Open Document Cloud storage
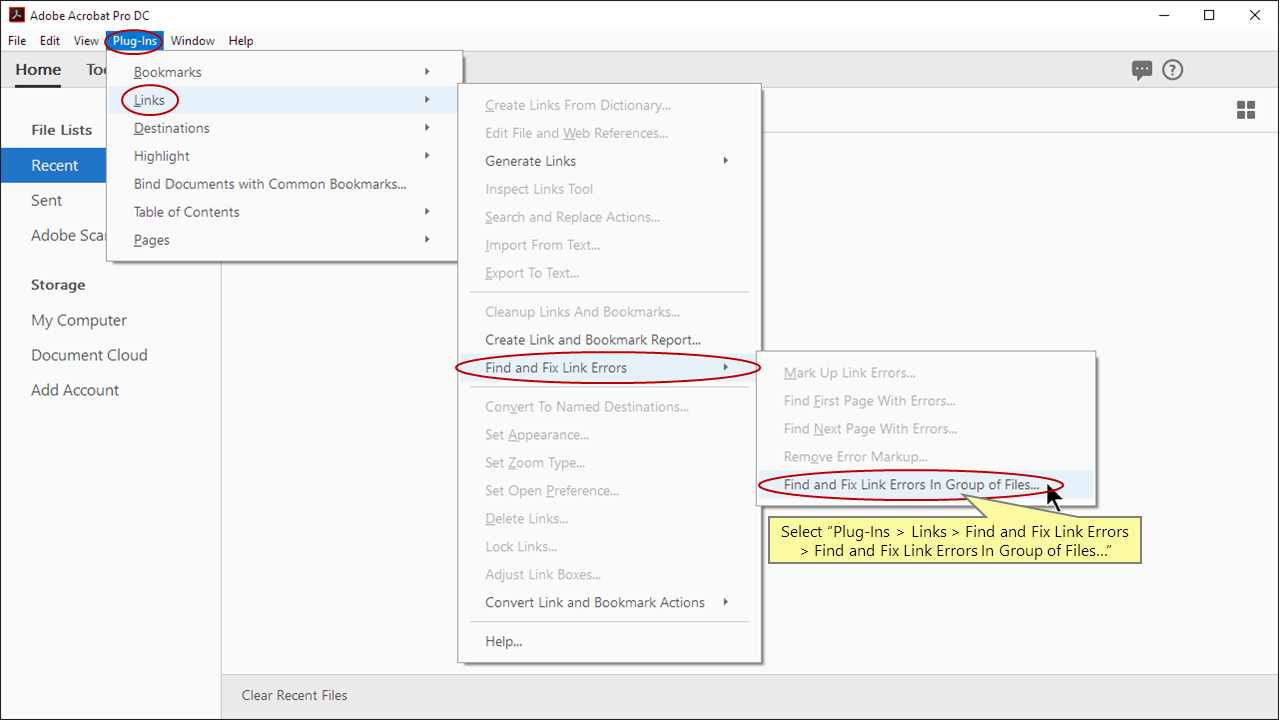Image resolution: width=1280 pixels, height=720 pixels. point(89,355)
